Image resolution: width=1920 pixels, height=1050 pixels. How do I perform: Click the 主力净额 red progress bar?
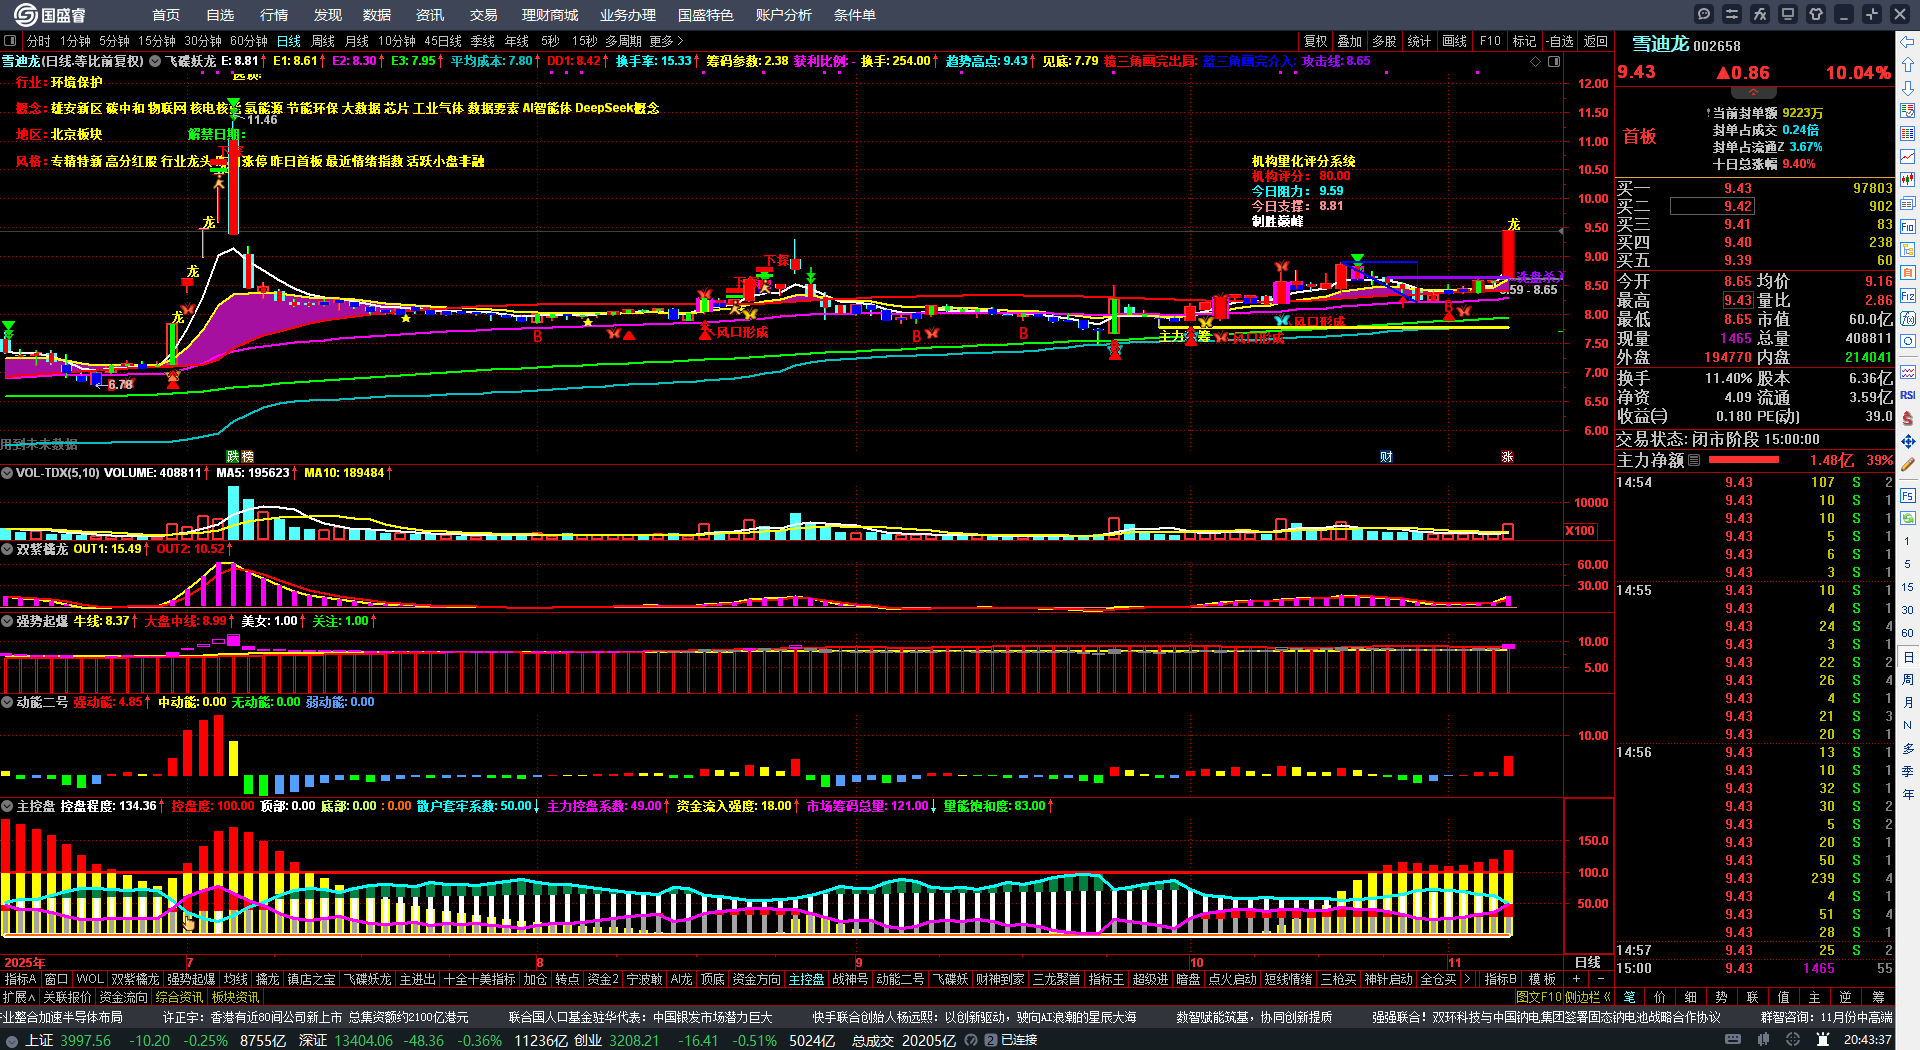[1744, 460]
